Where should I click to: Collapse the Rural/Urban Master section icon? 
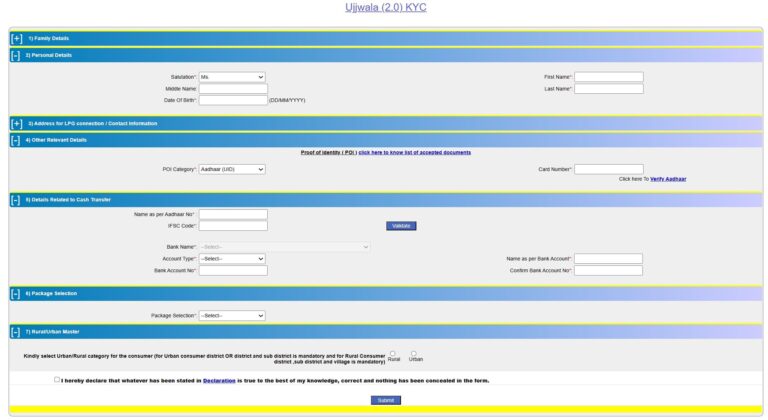16,331
